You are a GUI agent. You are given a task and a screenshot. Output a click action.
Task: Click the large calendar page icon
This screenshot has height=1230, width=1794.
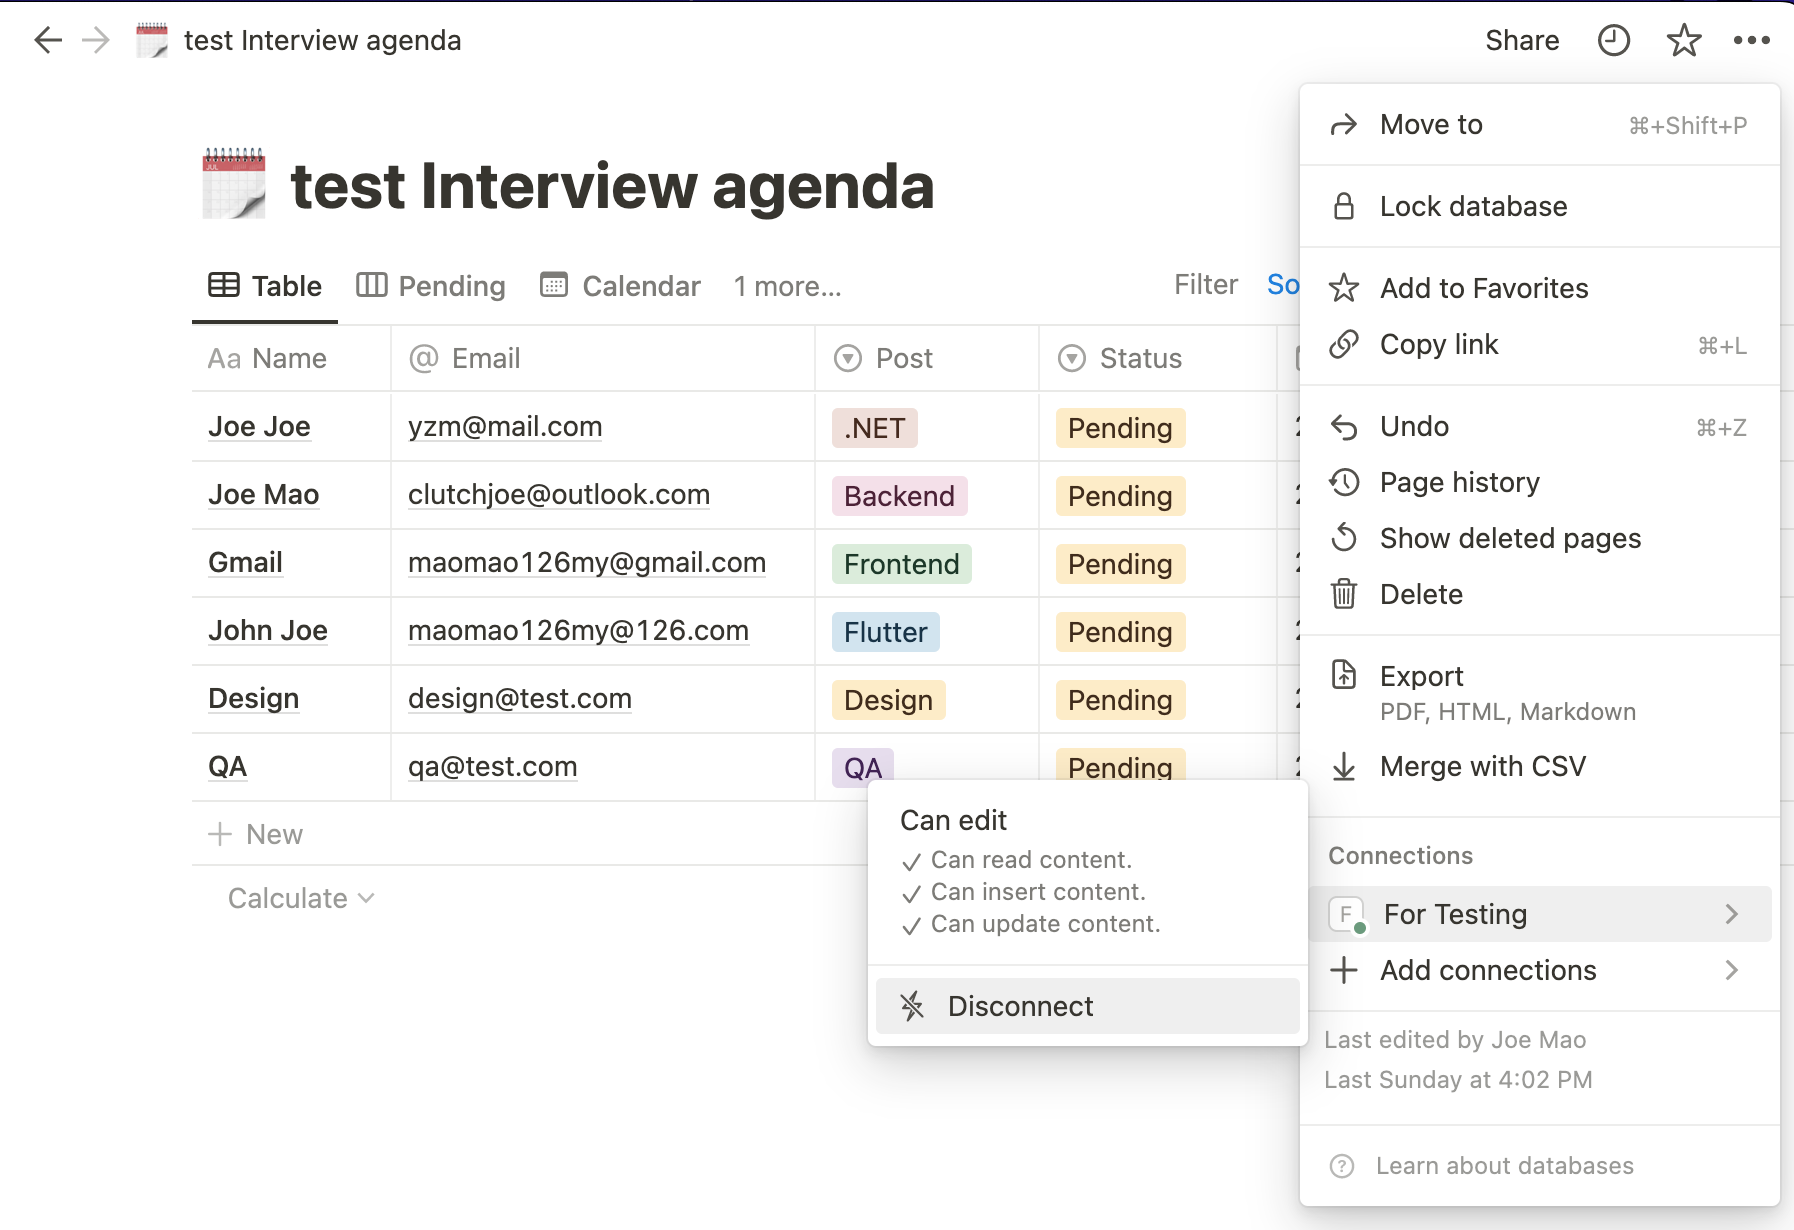pyautogui.click(x=234, y=184)
